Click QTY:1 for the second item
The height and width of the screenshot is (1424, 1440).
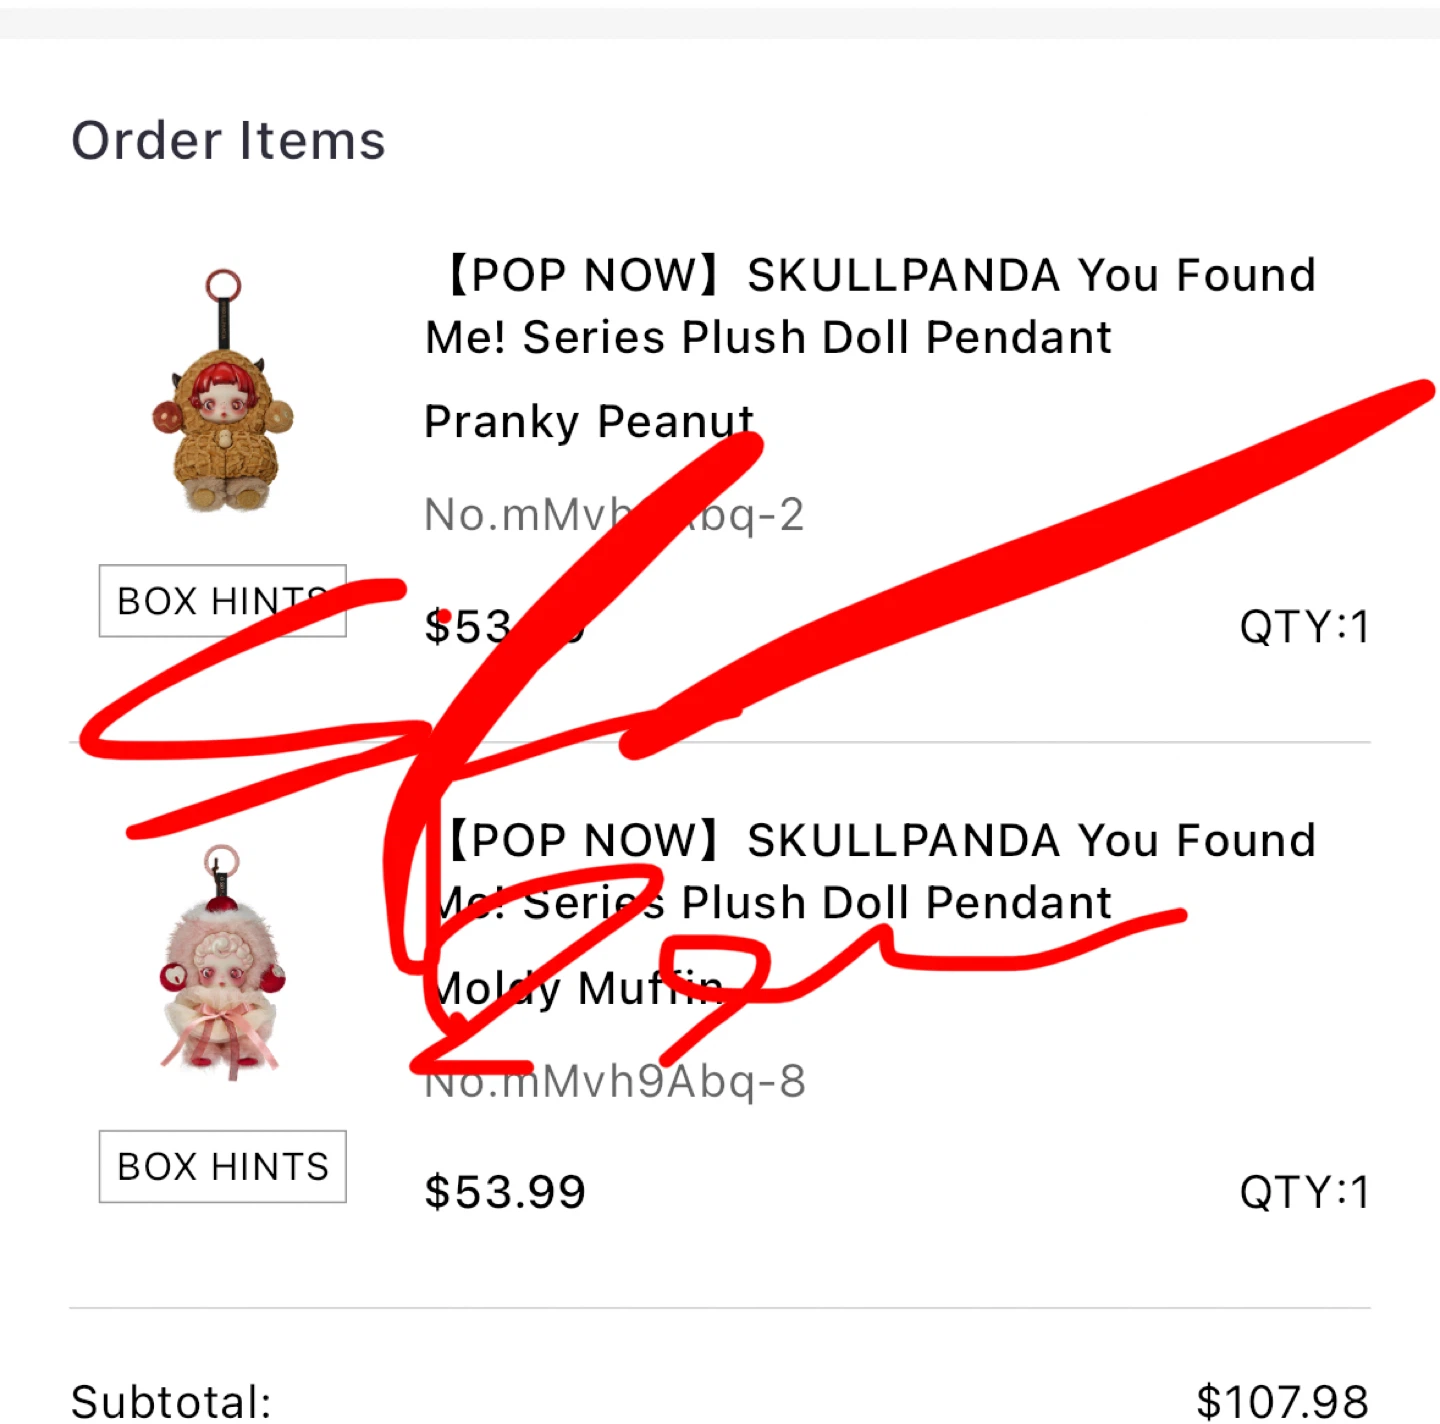1305,1190
